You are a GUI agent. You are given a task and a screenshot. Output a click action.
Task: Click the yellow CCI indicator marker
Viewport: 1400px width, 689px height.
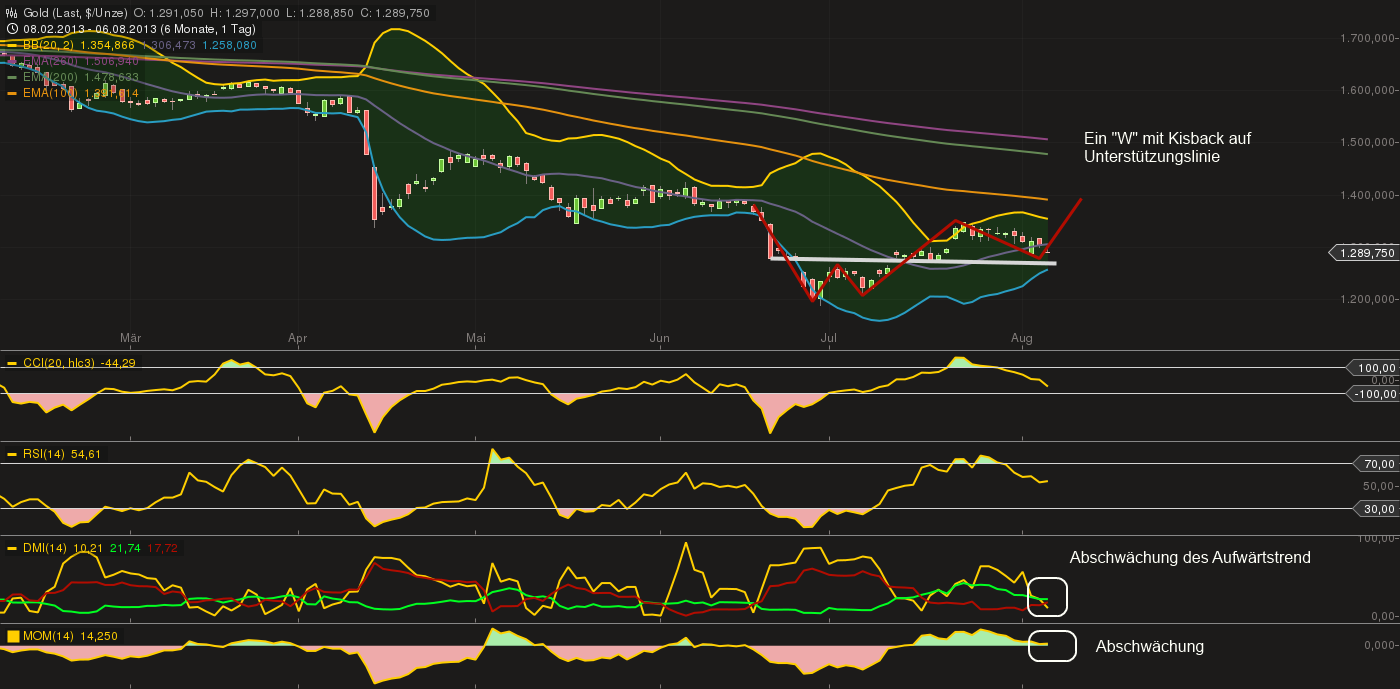12,363
